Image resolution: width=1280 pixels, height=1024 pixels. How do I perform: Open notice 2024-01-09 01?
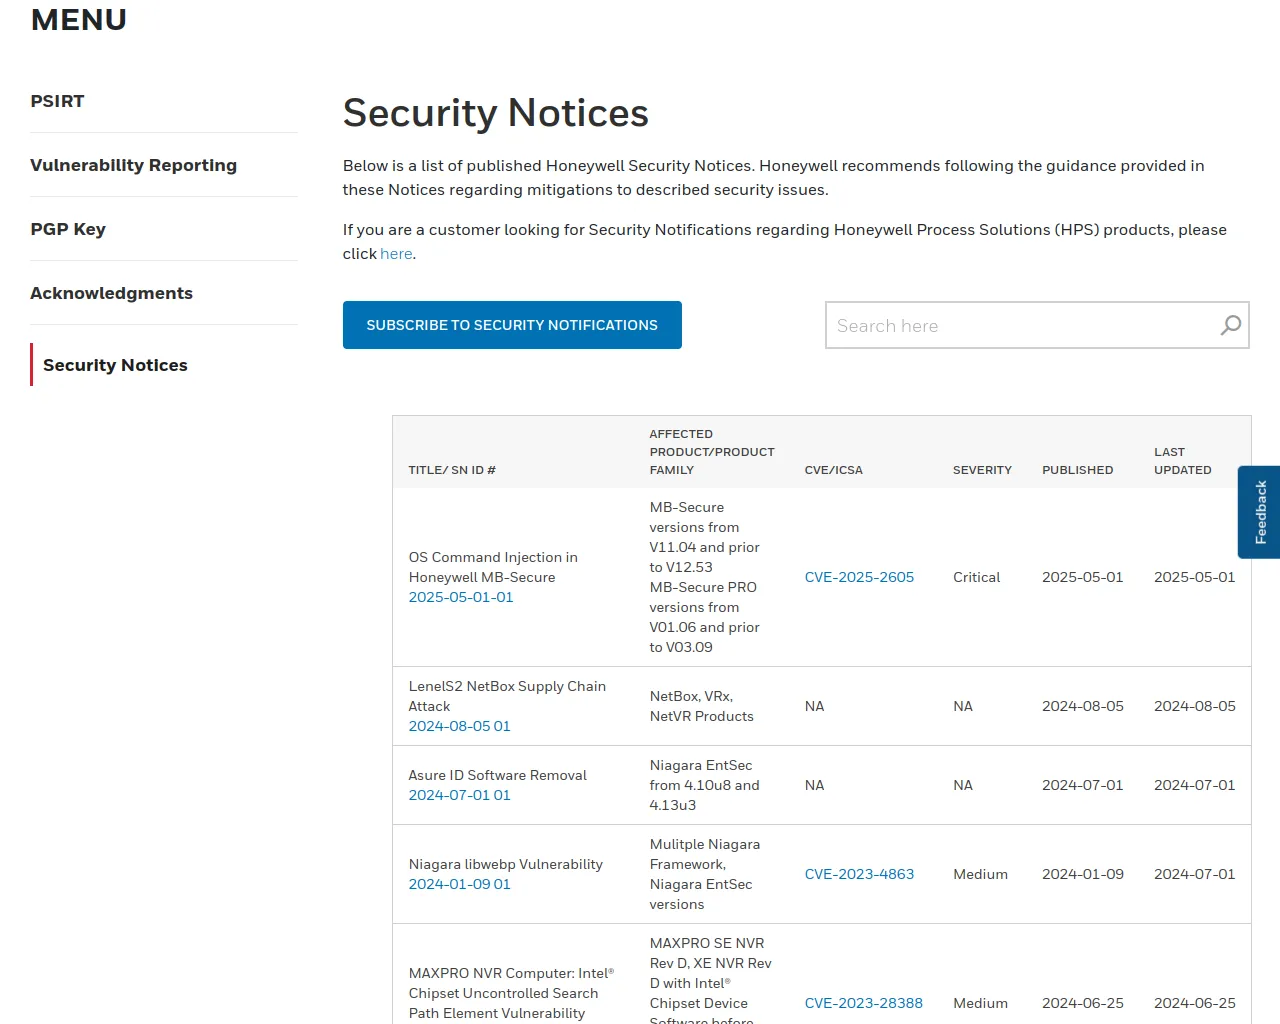[x=459, y=884]
